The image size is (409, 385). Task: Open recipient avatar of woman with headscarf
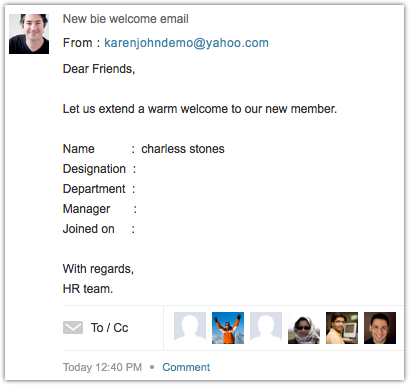304,328
